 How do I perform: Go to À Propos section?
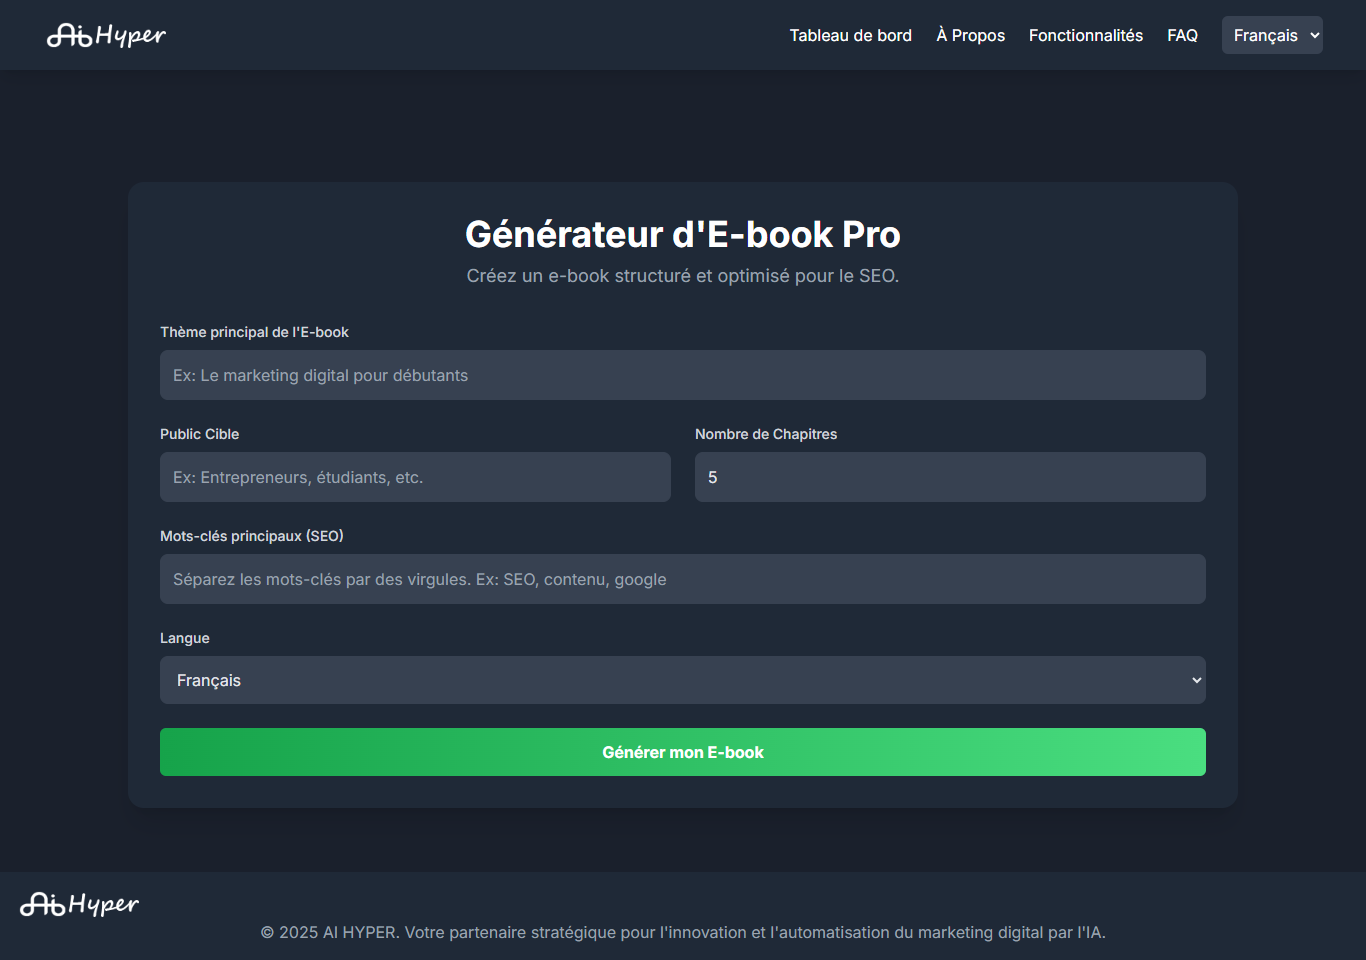[x=970, y=35]
